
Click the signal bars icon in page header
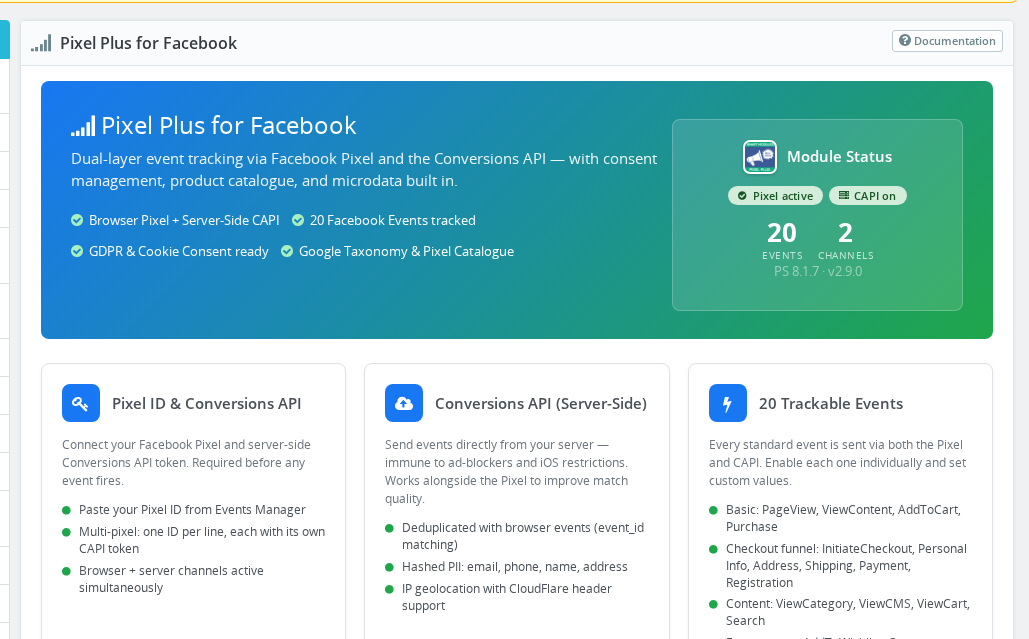coord(41,43)
